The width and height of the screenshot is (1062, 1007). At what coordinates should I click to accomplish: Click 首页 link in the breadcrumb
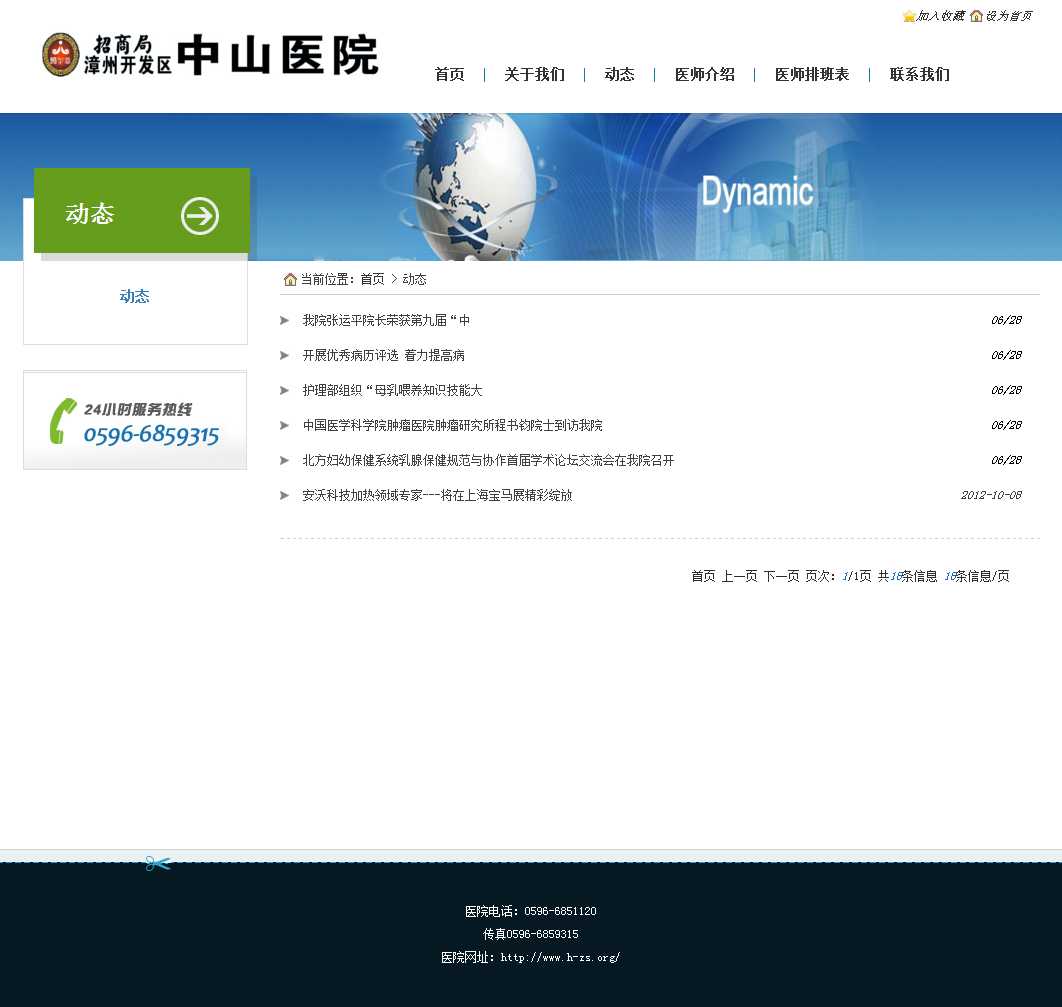(372, 280)
